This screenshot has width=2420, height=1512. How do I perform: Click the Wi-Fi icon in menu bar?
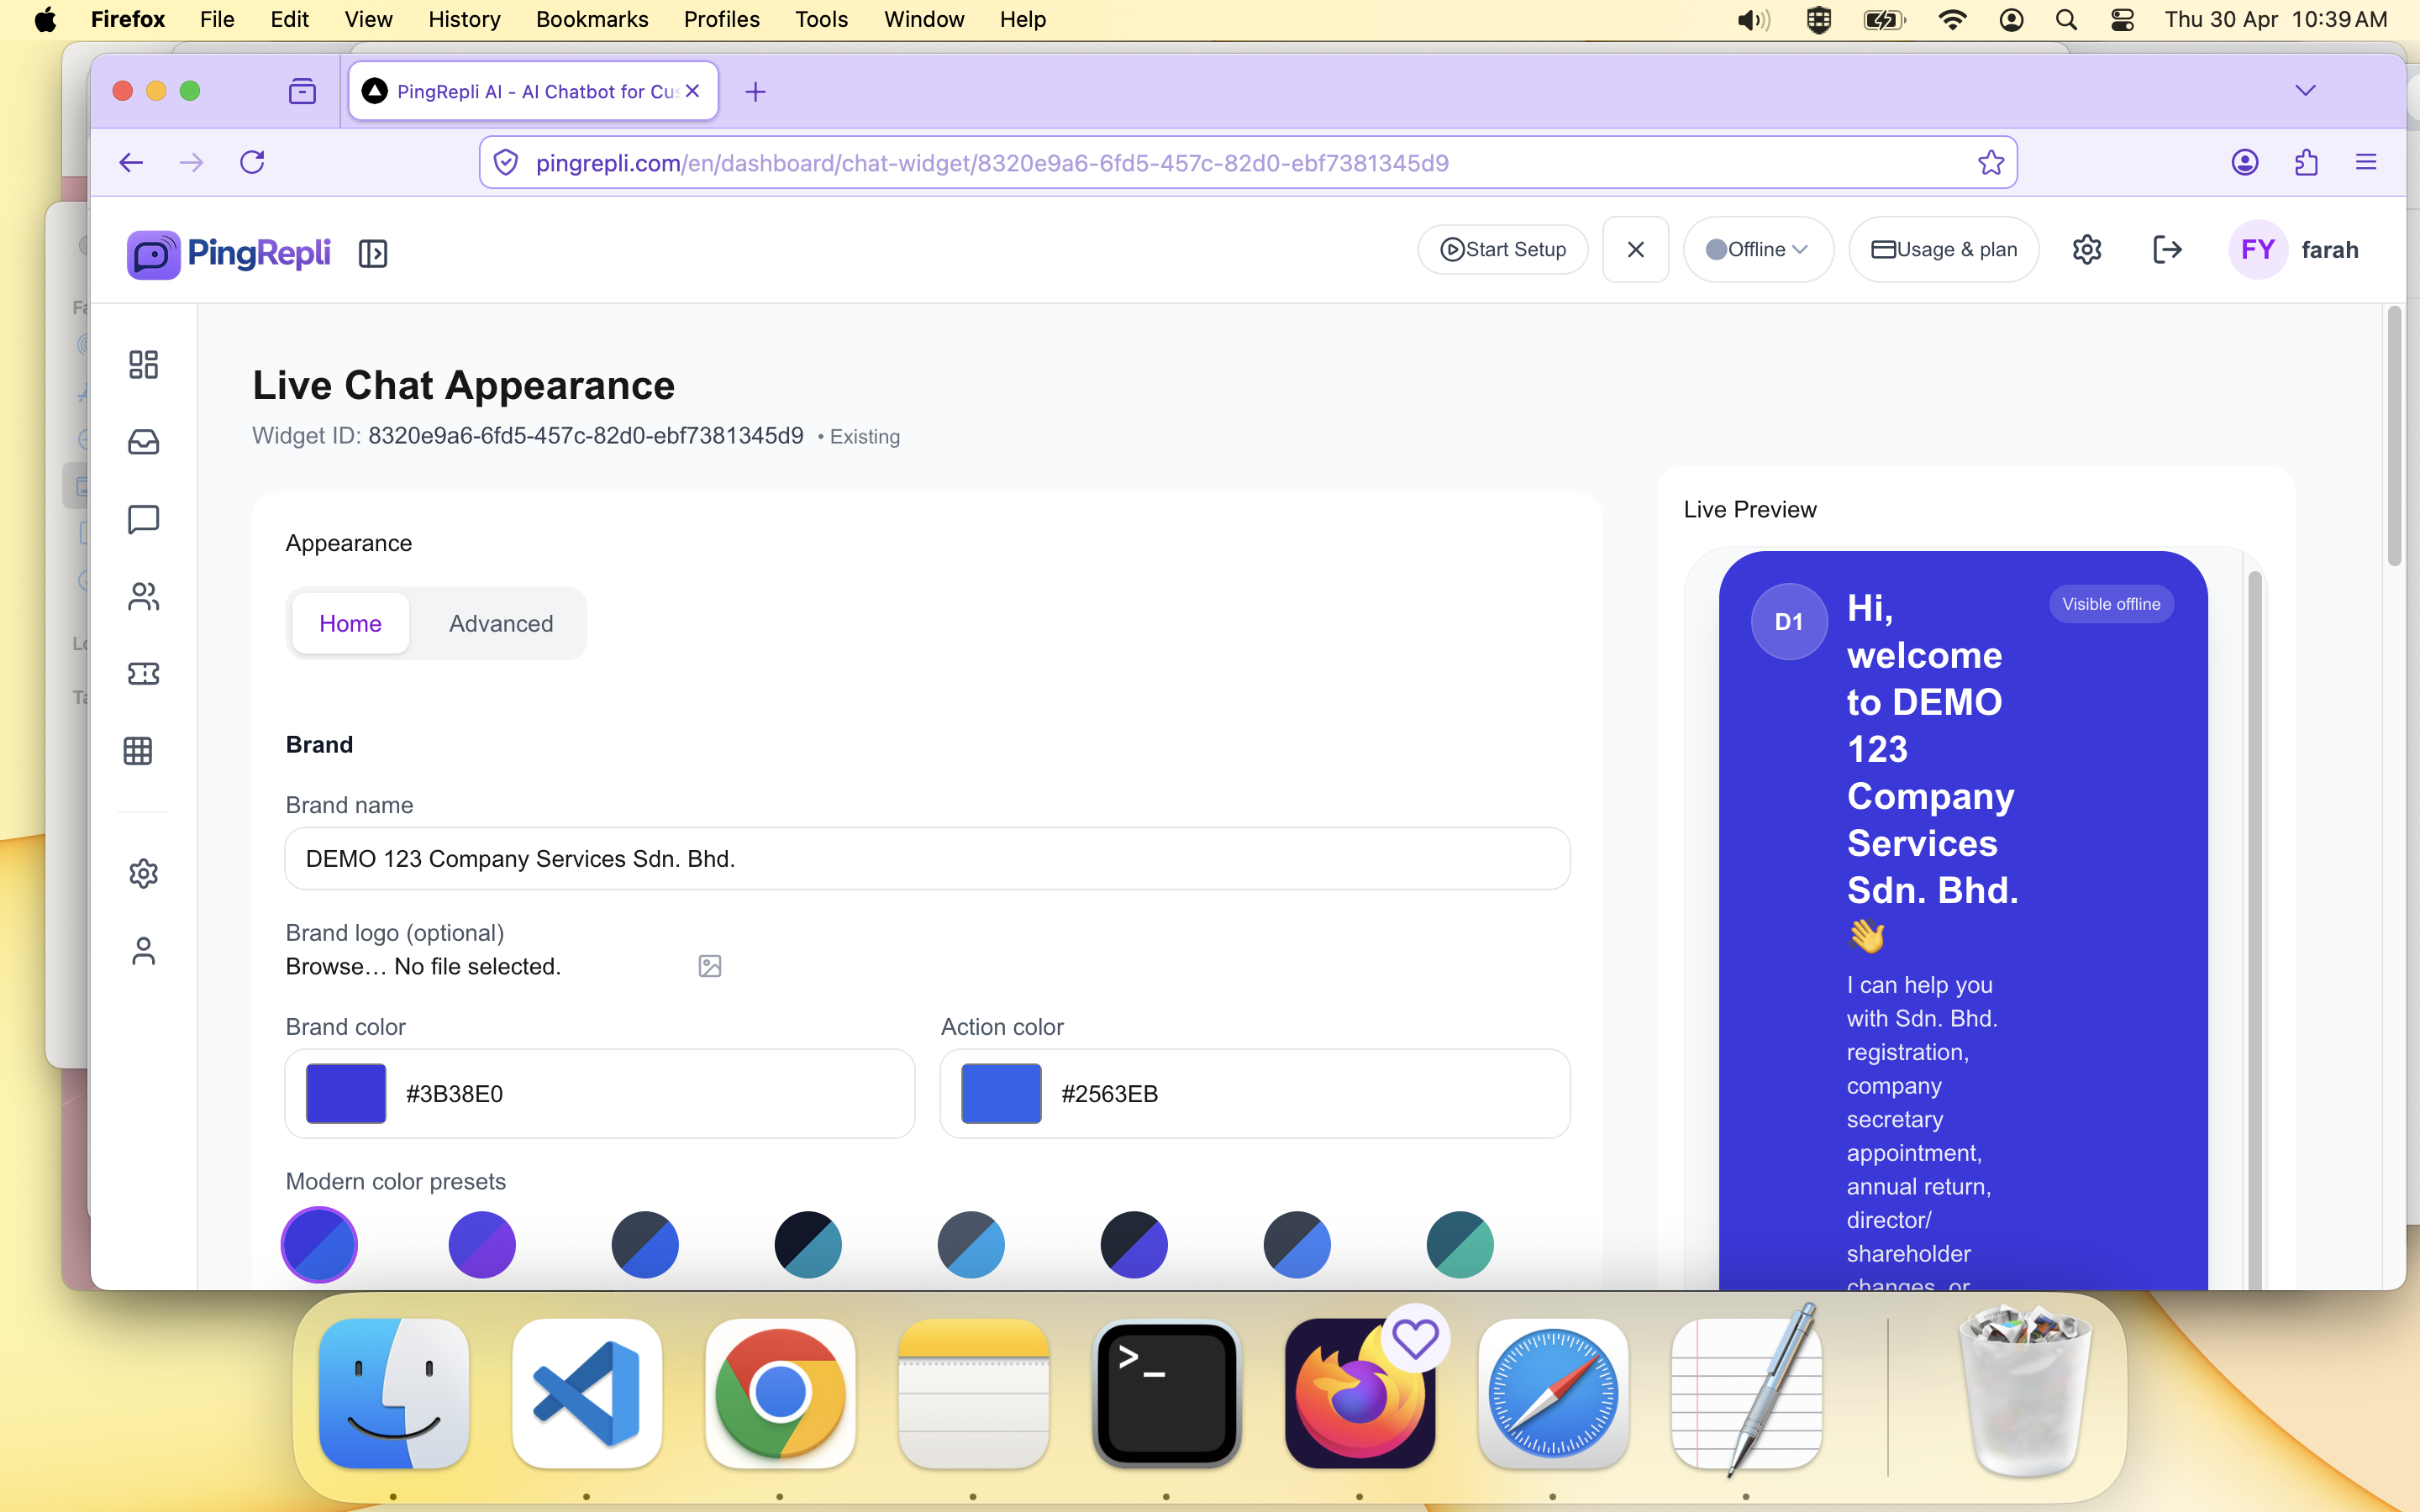pyautogui.click(x=1952, y=20)
